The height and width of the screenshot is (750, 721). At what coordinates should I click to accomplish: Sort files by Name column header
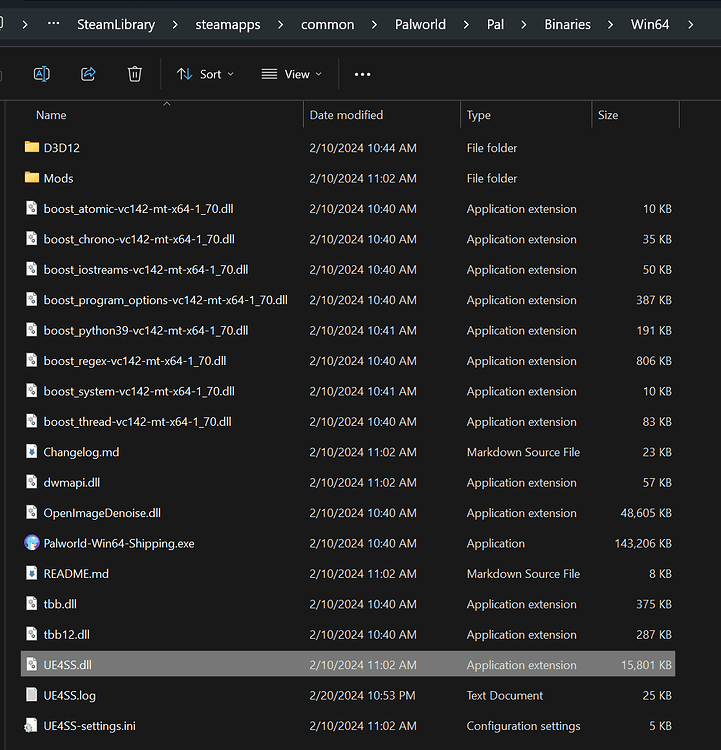coord(51,116)
